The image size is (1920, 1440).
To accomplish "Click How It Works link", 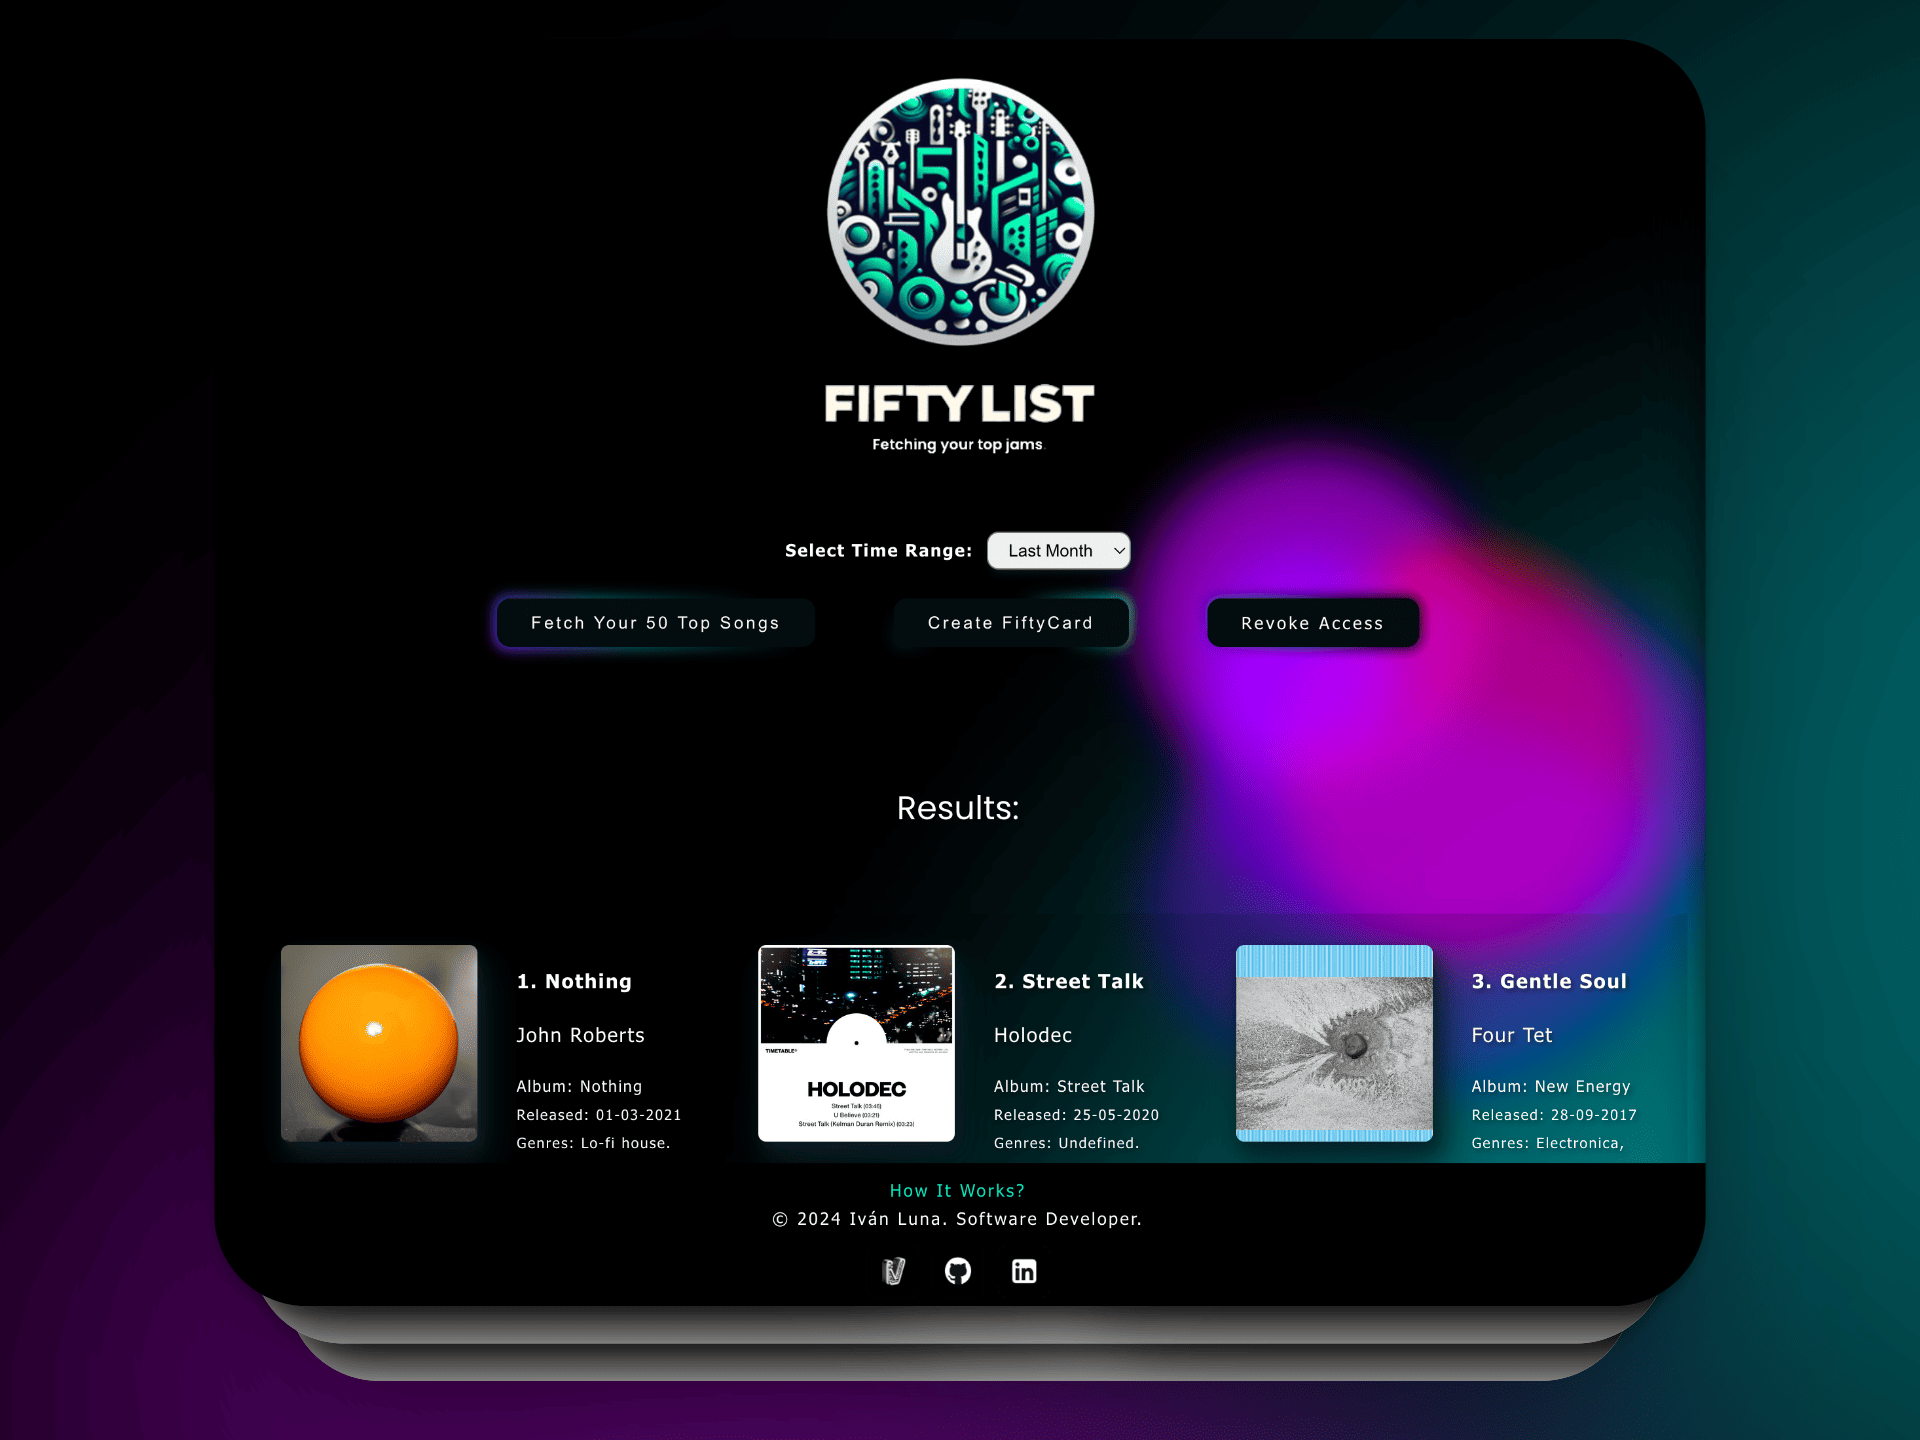I will click(960, 1189).
